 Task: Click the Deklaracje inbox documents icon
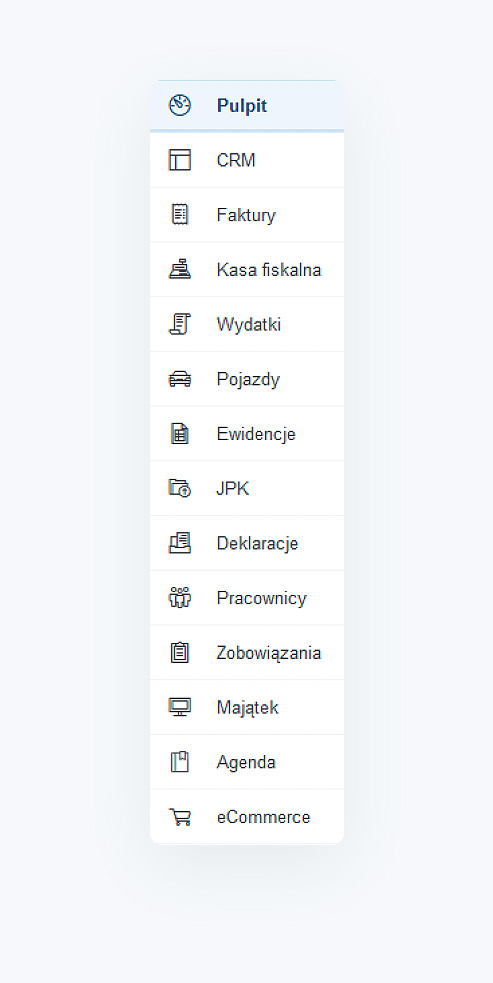180,543
